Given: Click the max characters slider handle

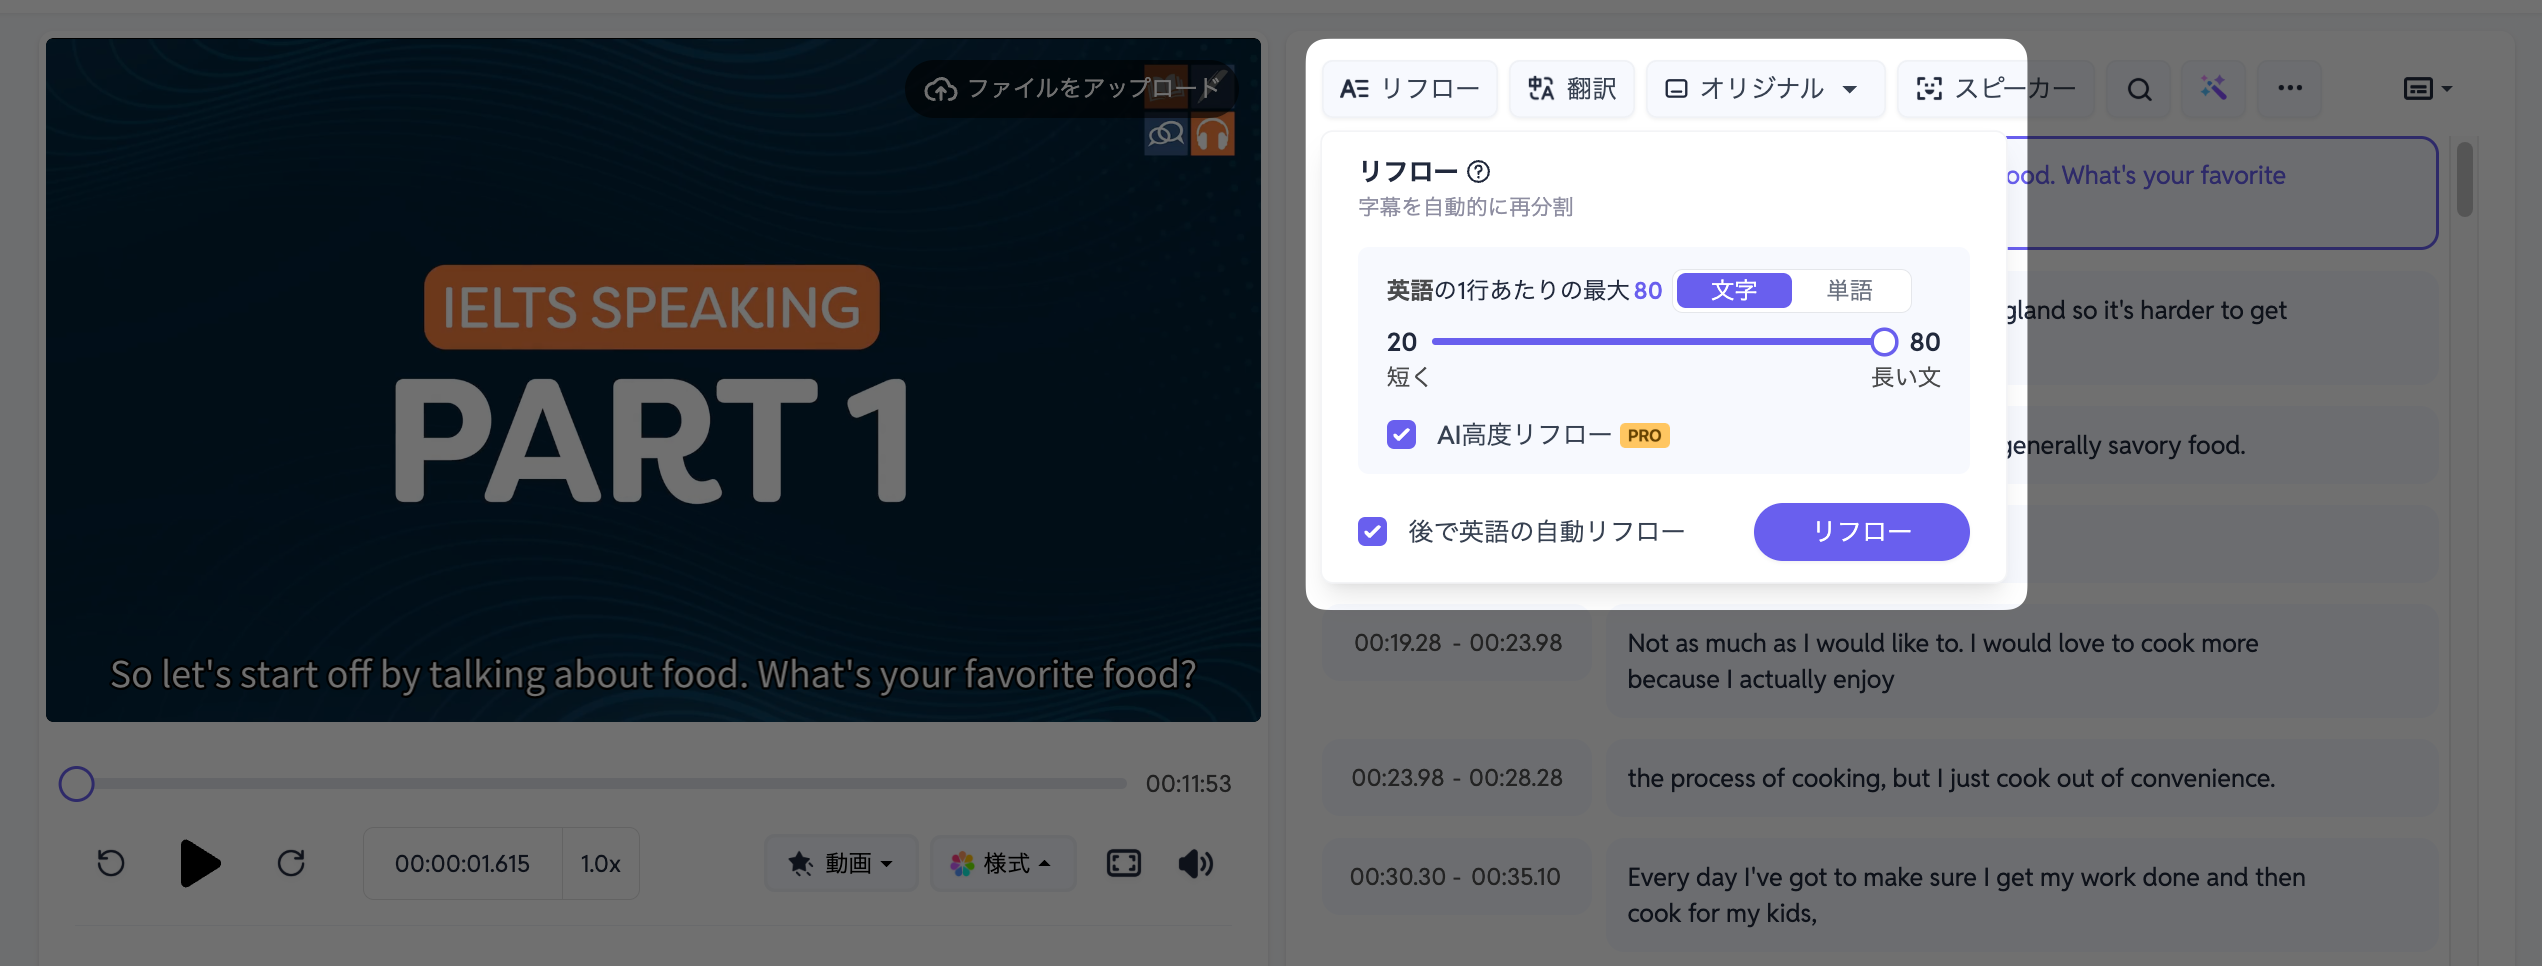Looking at the screenshot, I should coord(1883,342).
